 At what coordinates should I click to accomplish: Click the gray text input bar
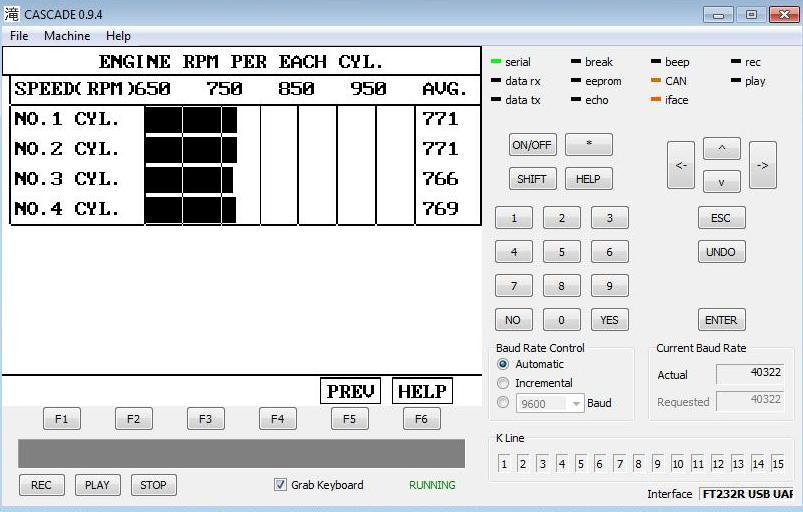(x=241, y=453)
